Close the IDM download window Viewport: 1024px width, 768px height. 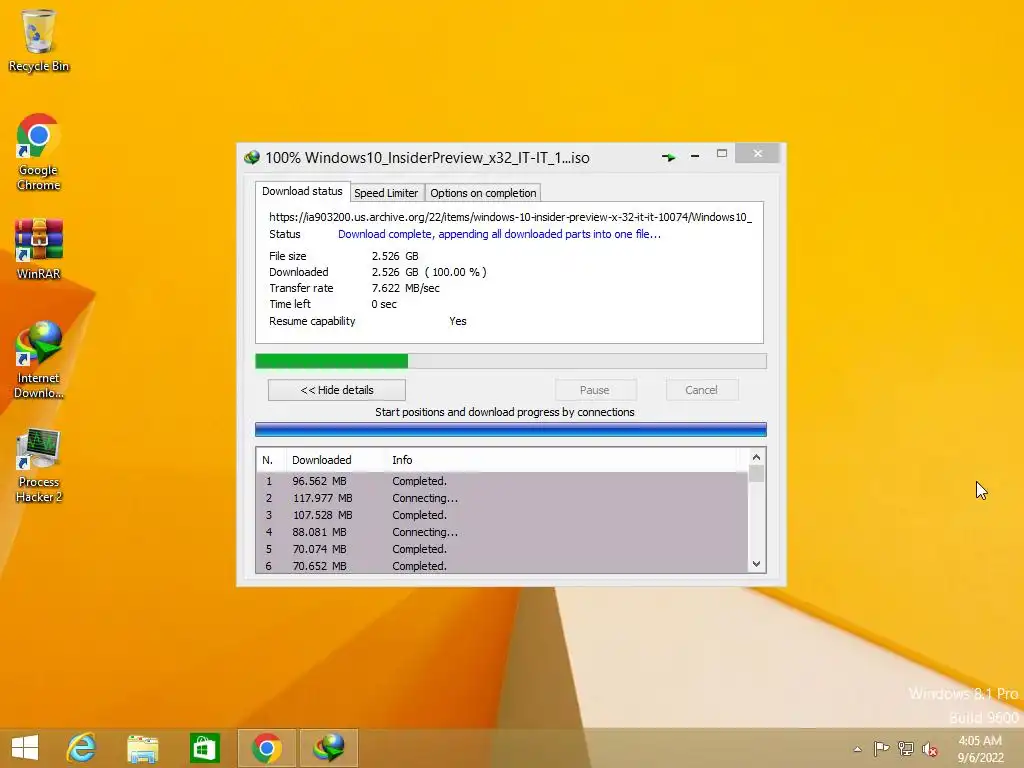758,153
